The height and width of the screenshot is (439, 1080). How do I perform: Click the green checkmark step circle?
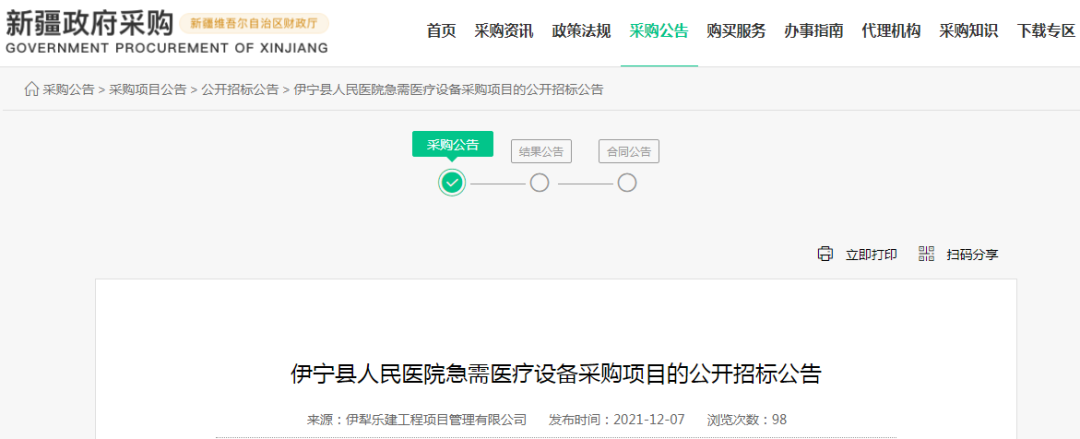(452, 183)
